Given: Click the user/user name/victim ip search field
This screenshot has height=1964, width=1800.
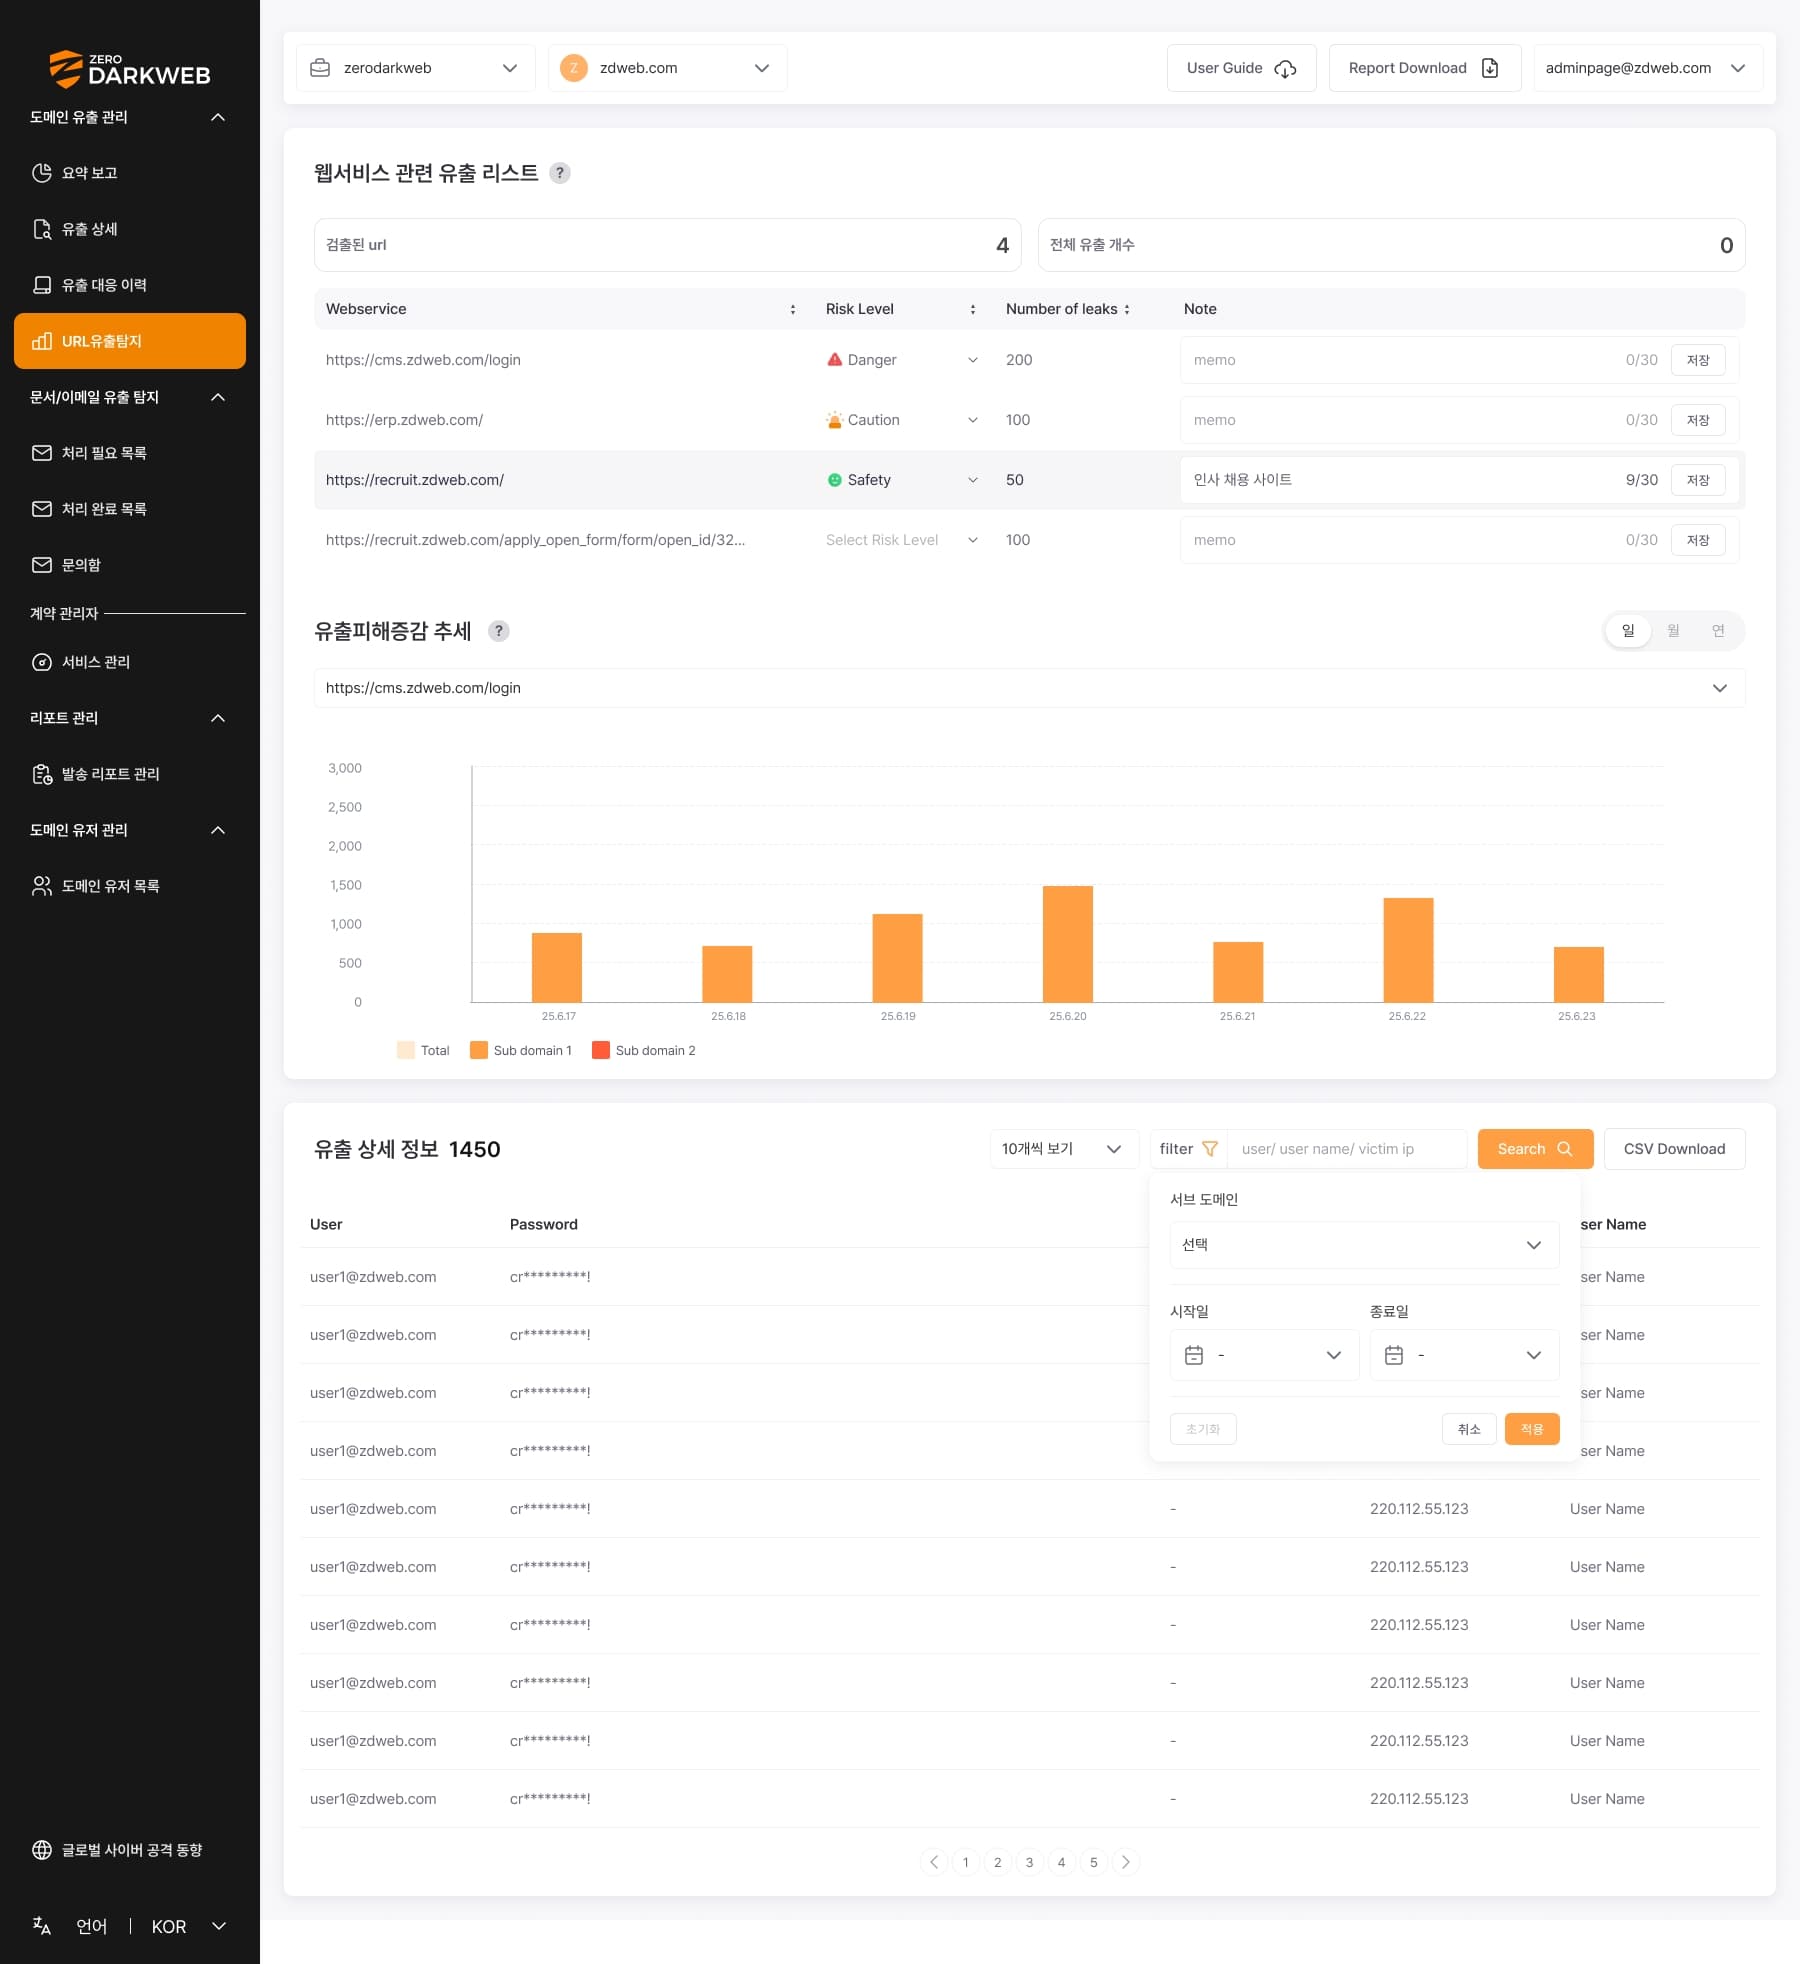Looking at the screenshot, I should point(1347,1149).
